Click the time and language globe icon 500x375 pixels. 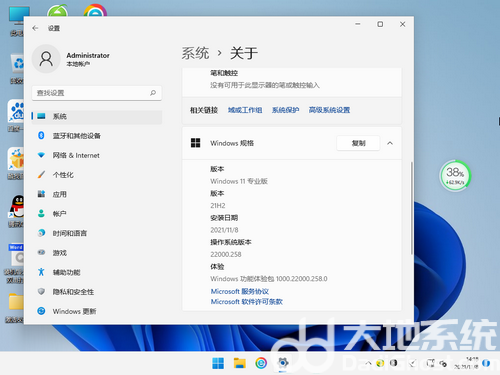tap(41, 233)
